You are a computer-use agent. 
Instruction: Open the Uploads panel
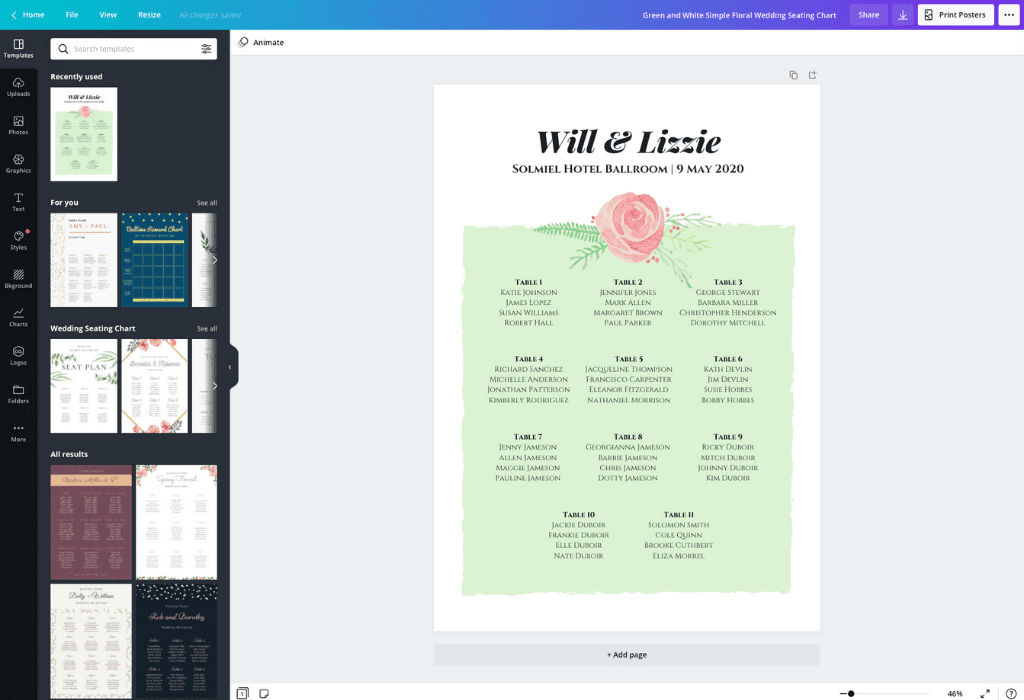(18, 90)
